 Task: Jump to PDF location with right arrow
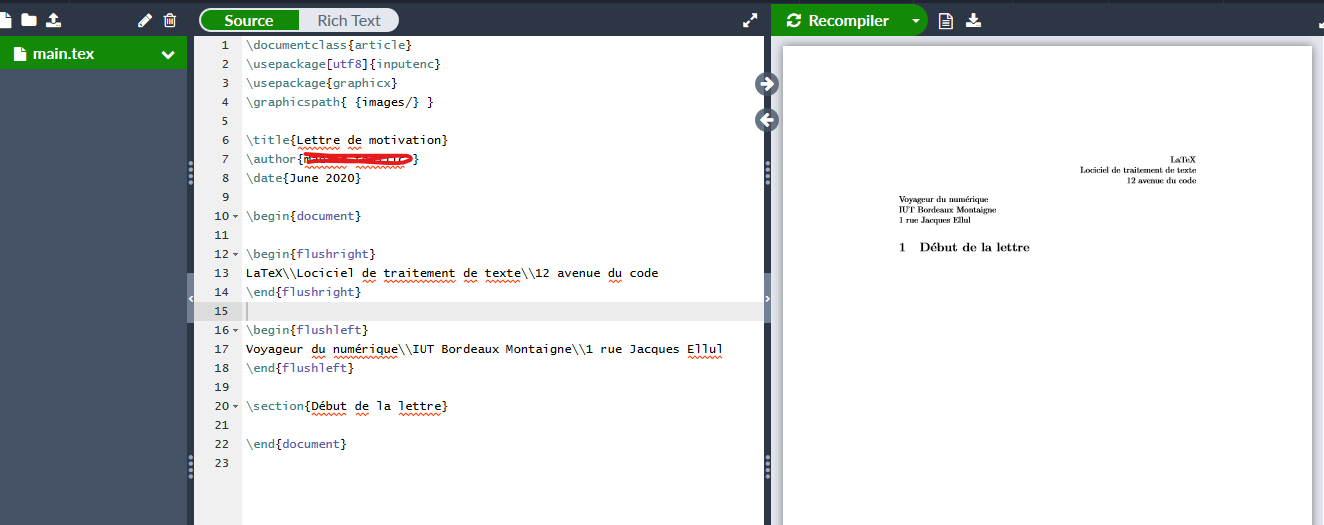click(767, 84)
